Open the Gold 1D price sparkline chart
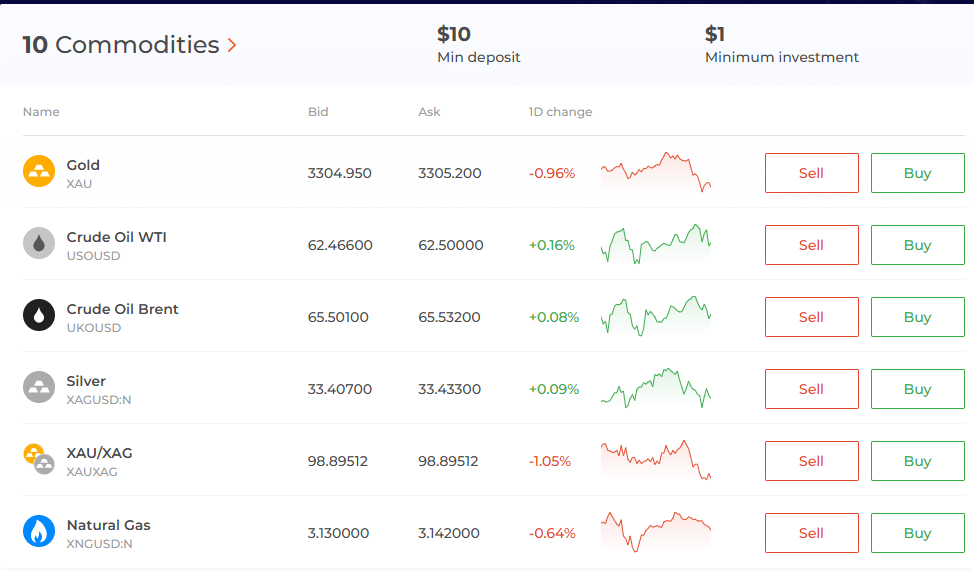The height and width of the screenshot is (571, 974). (x=655, y=173)
